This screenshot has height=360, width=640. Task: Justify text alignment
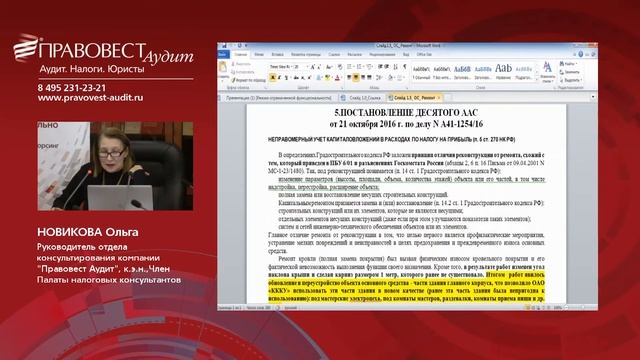point(369,78)
